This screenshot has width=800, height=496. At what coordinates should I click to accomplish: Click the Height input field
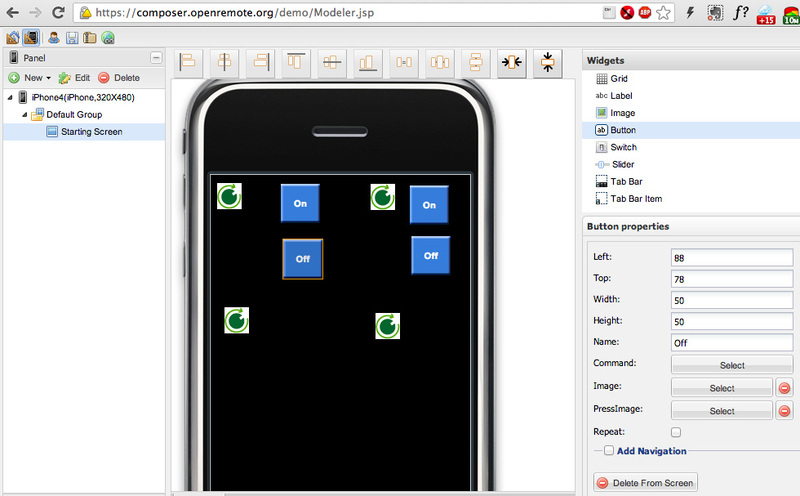tap(732, 322)
